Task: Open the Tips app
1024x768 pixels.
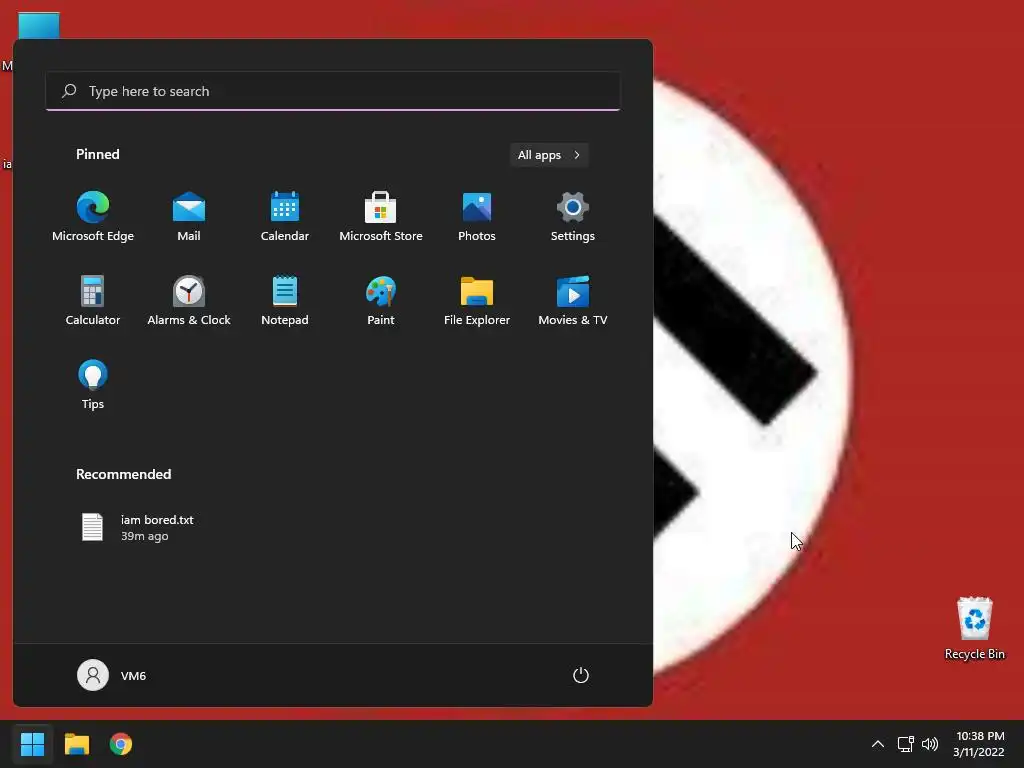Action: 93,385
